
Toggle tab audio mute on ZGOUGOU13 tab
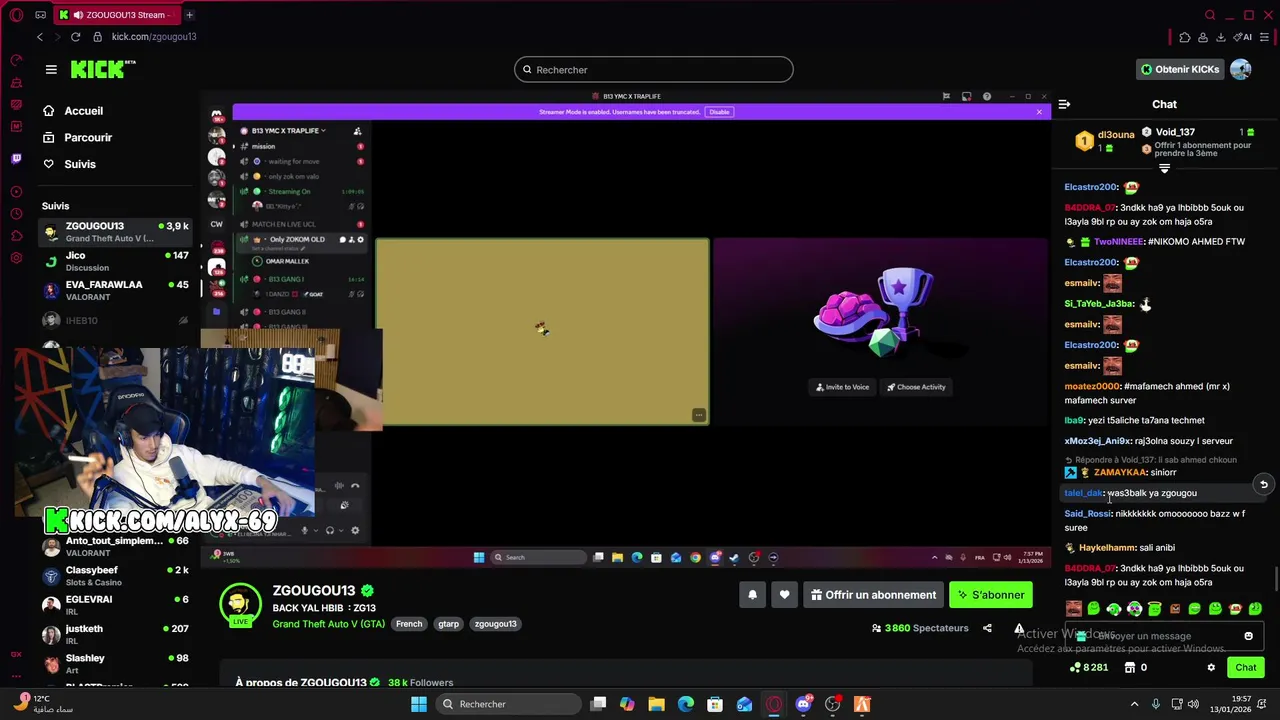pyautogui.click(x=78, y=15)
